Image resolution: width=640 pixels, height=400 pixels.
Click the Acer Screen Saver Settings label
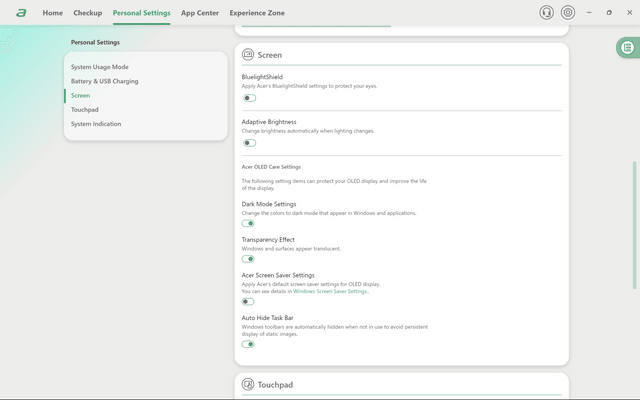coord(278,275)
